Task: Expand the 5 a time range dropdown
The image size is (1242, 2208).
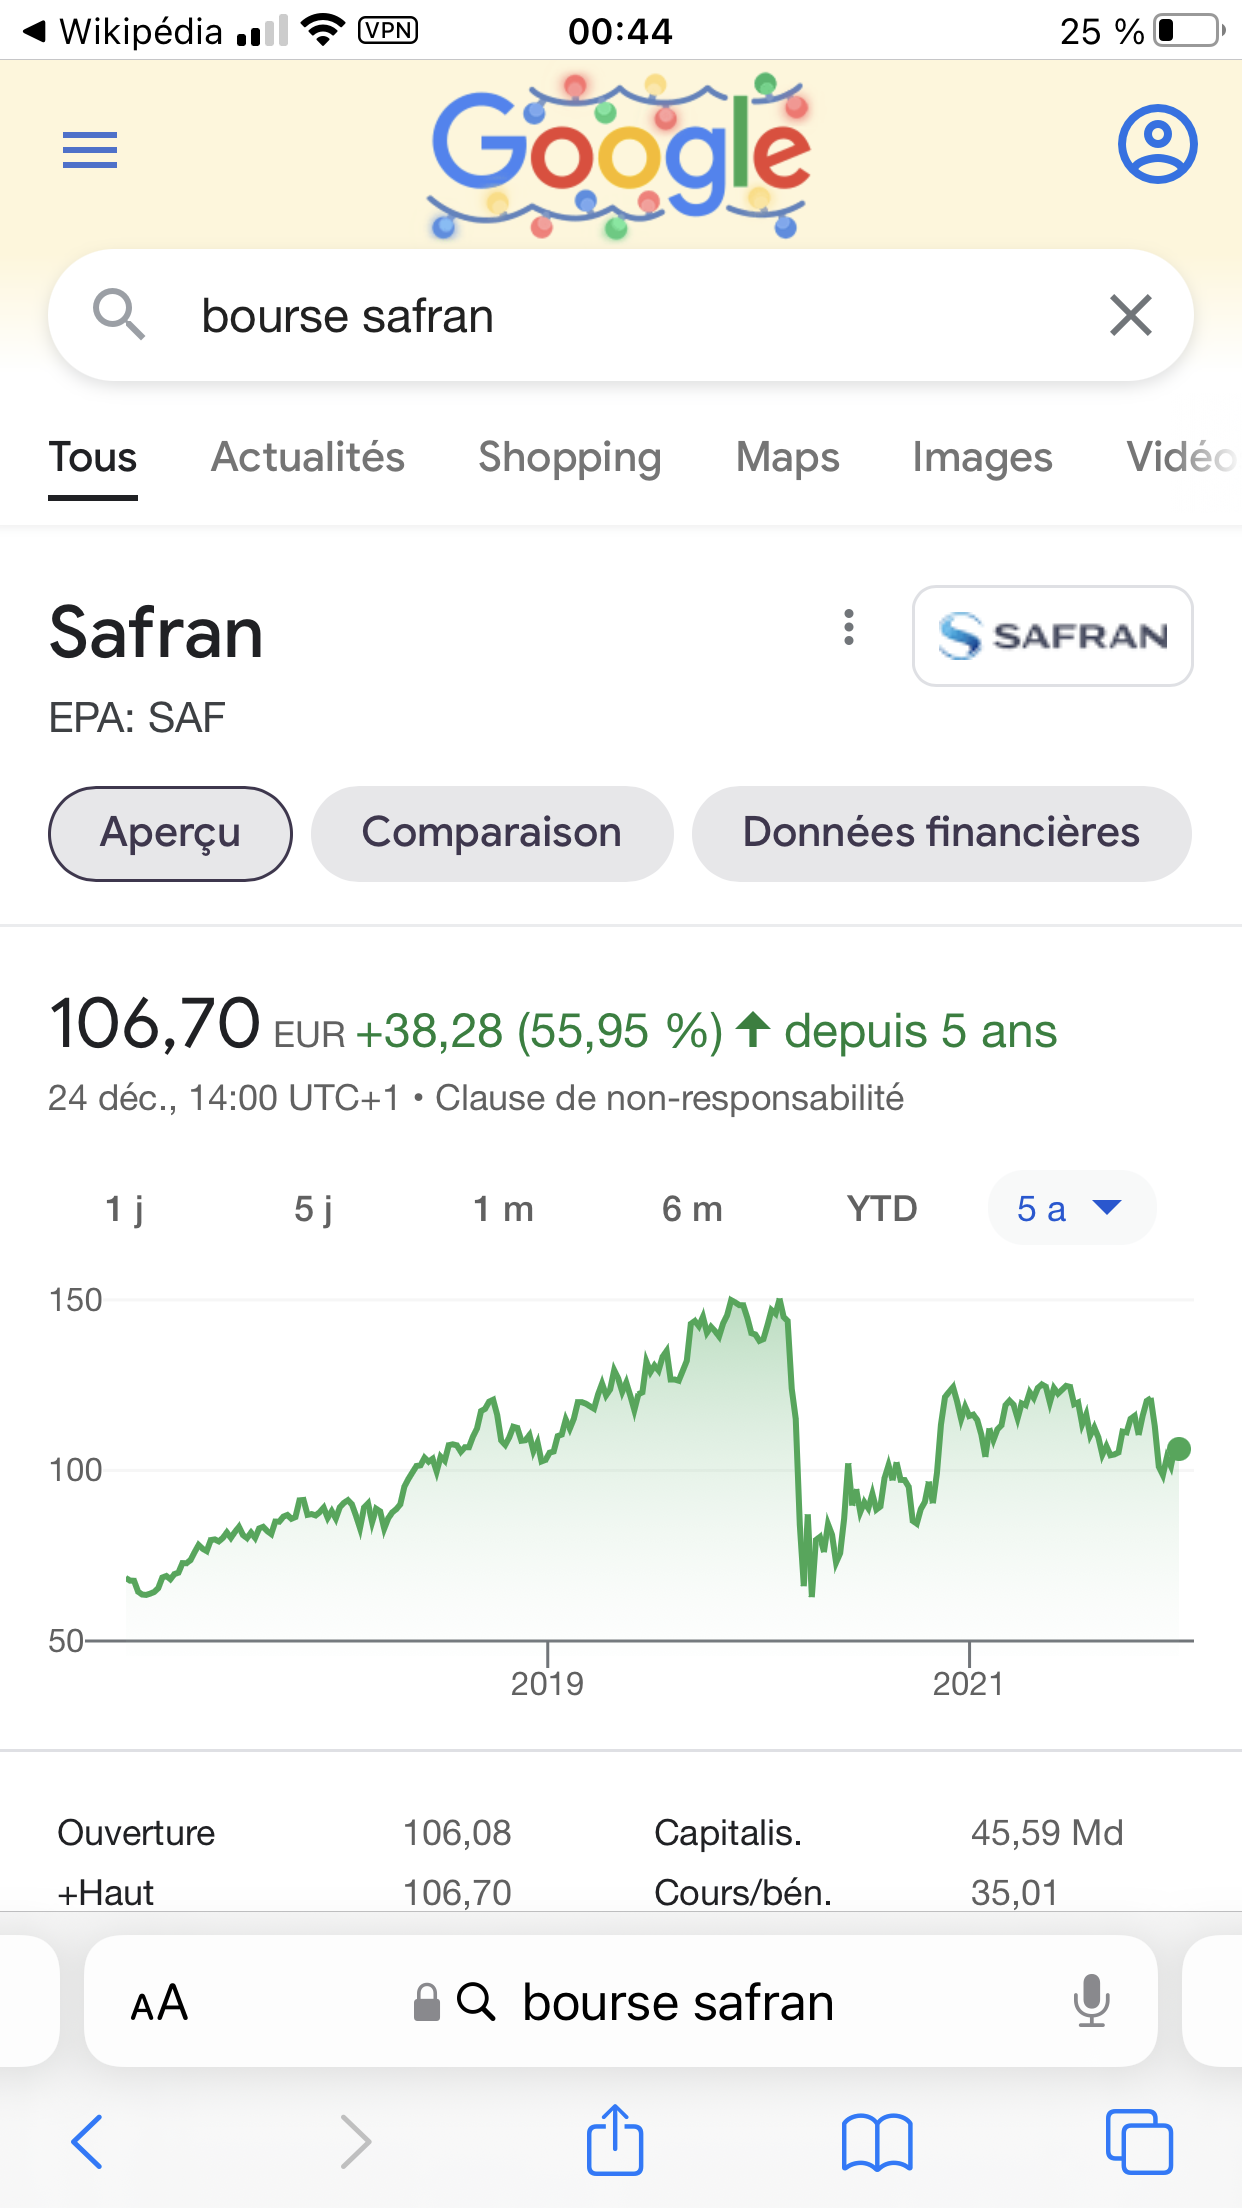Action: (1070, 1208)
